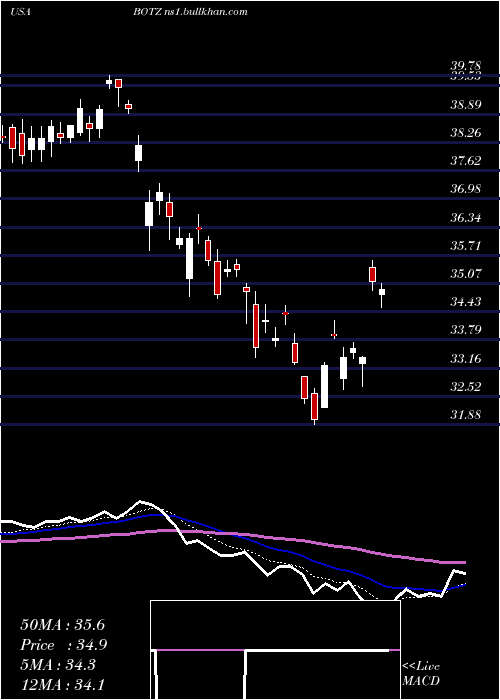Viewport: 500px width, 700px height.
Task: Click the 32.52 price level label
Action: 466,387
